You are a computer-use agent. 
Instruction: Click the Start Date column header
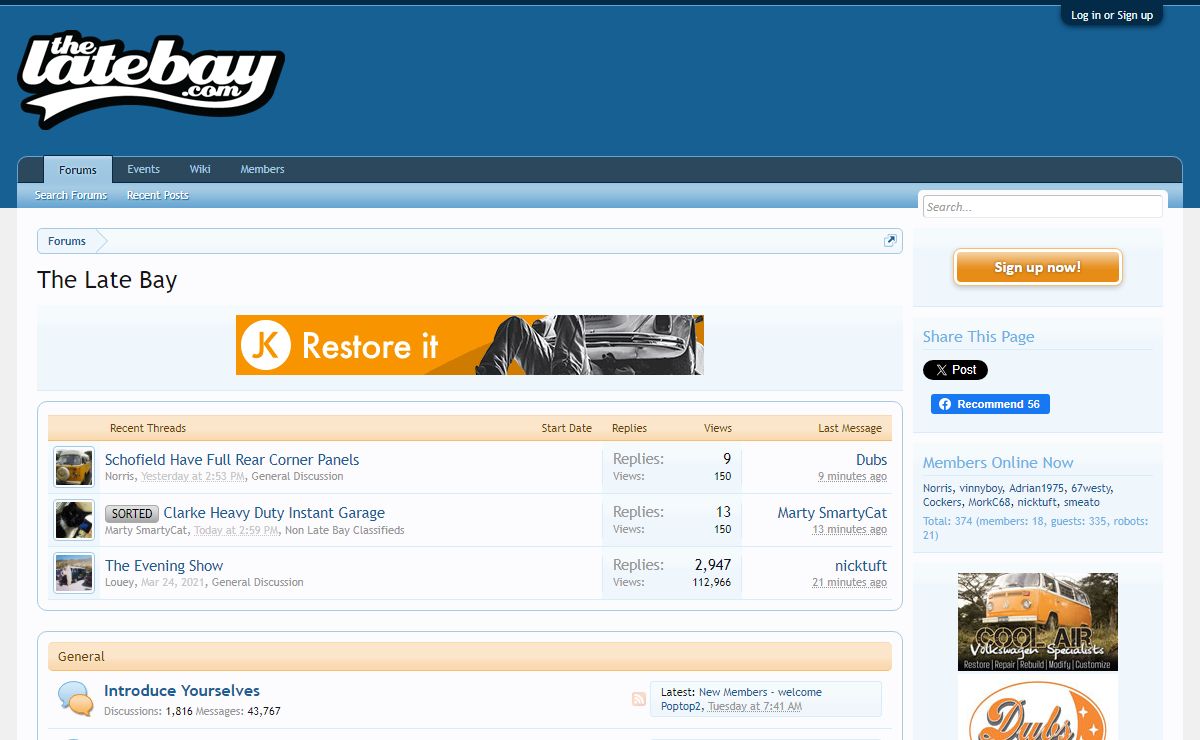[x=567, y=428]
